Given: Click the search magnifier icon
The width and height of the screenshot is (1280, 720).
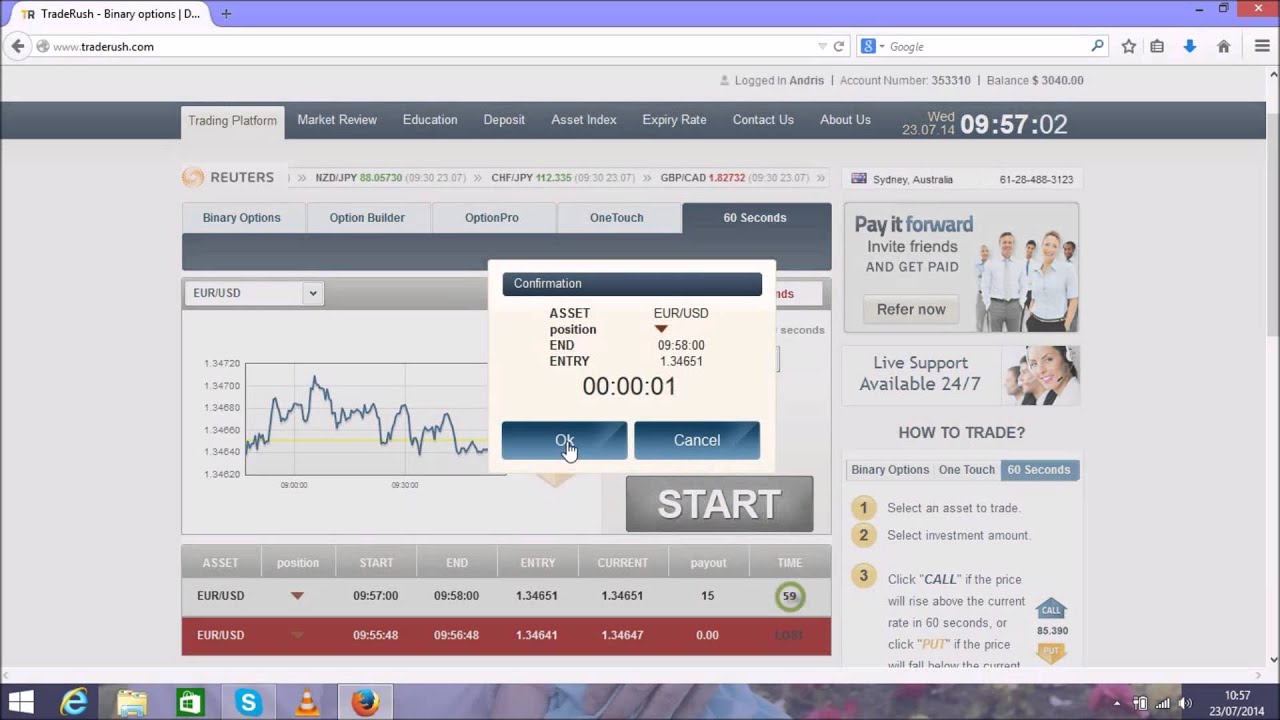Looking at the screenshot, I should (1097, 46).
